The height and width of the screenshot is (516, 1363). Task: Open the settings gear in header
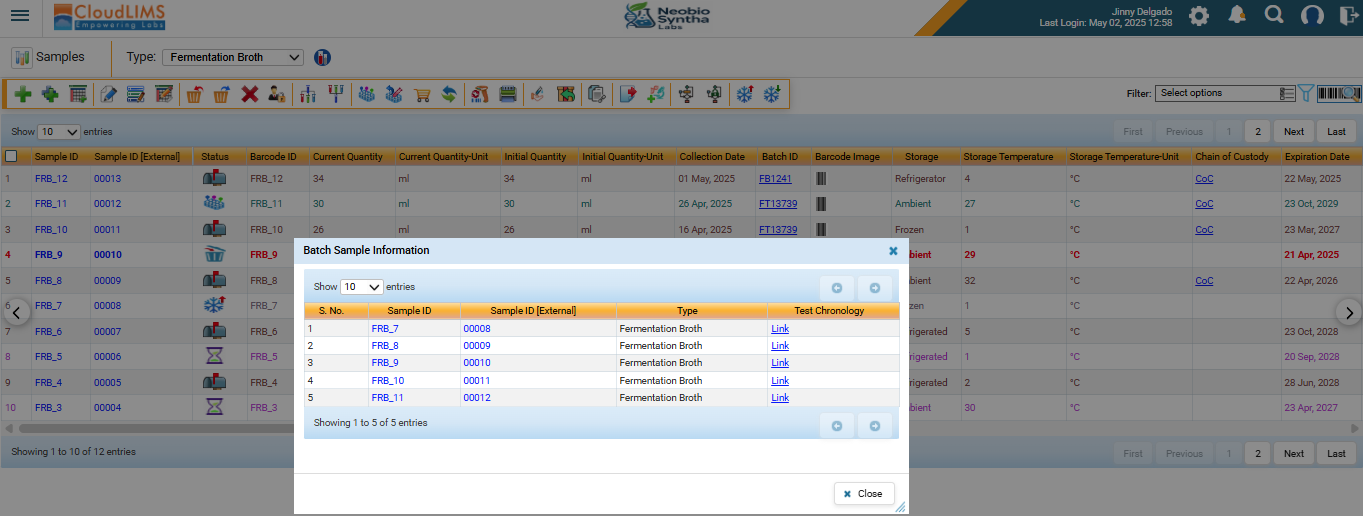1199,15
